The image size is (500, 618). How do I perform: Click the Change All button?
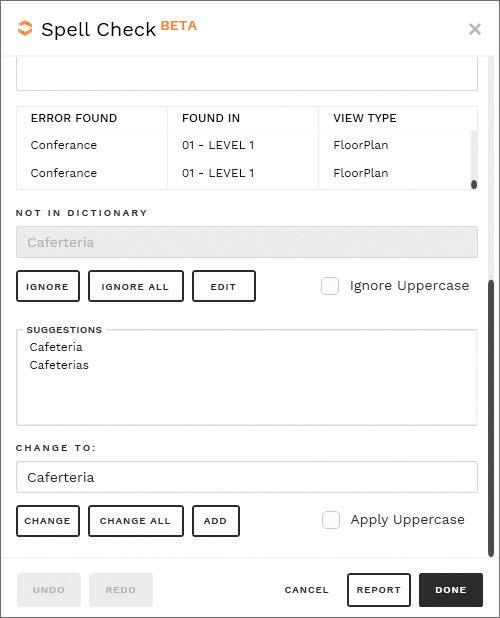coord(136,521)
